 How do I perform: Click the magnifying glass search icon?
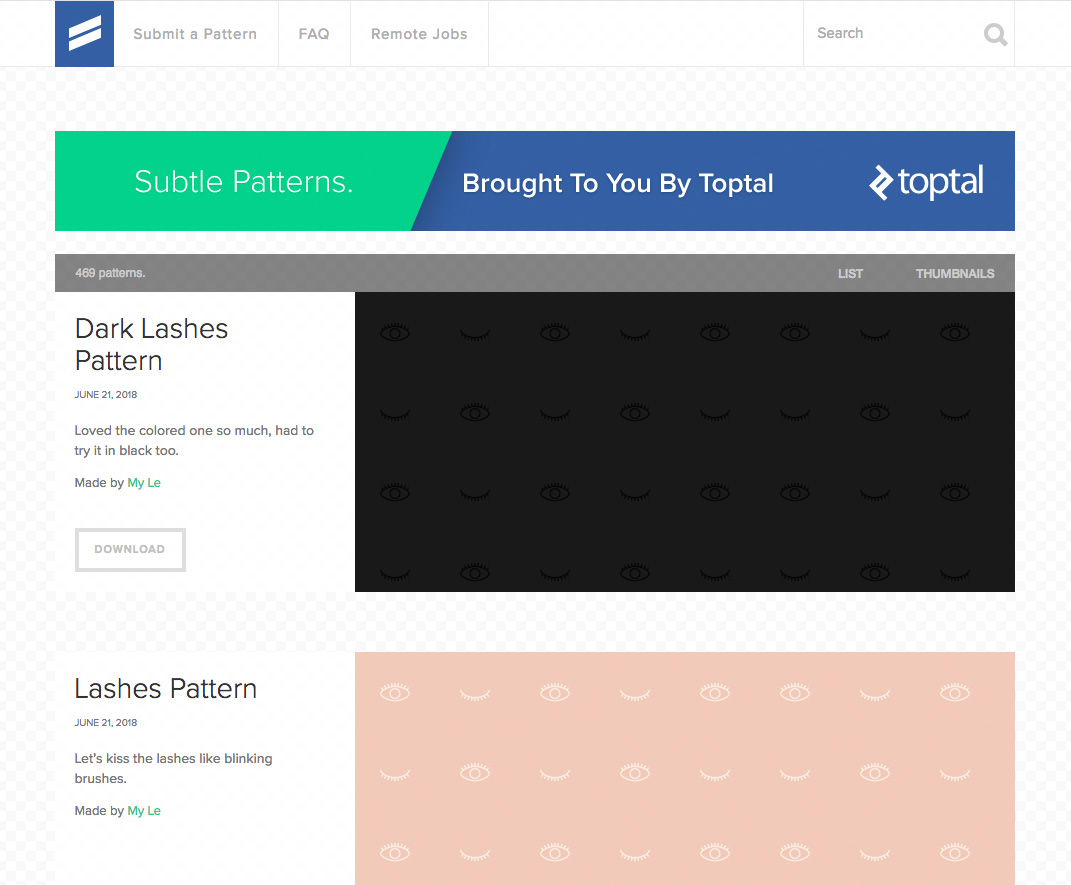995,34
